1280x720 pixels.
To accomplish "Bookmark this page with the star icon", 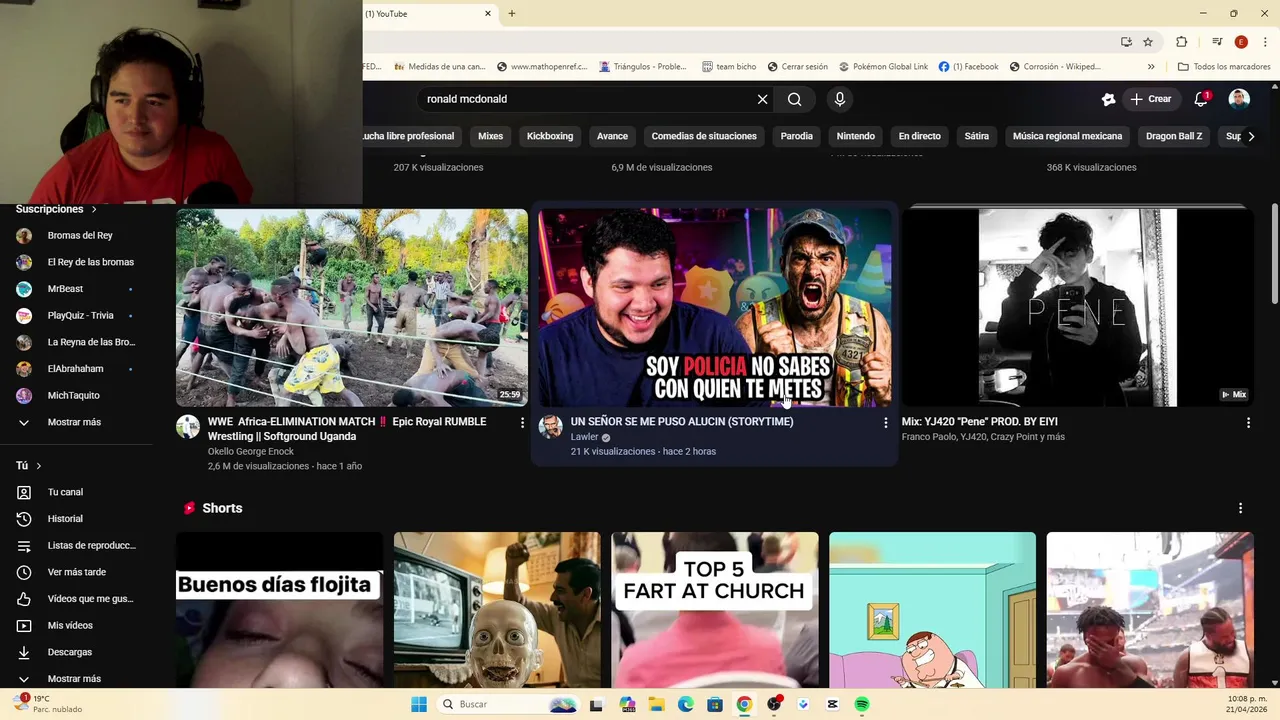I will (x=1148, y=42).
